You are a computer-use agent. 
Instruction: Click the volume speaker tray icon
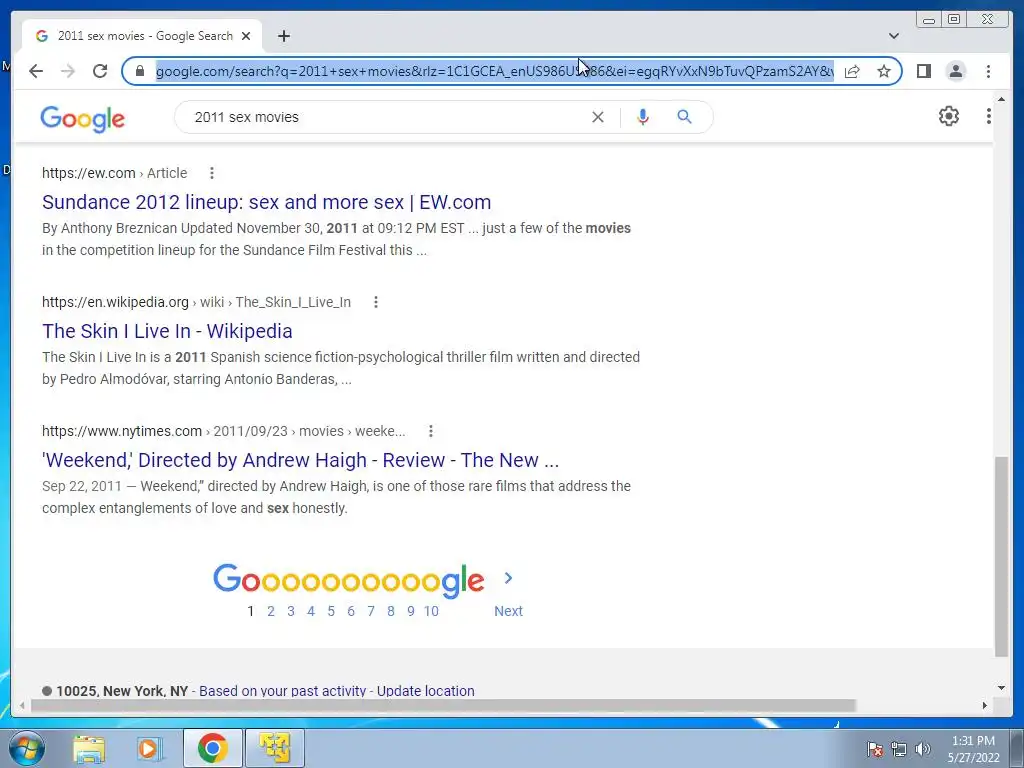coord(922,749)
